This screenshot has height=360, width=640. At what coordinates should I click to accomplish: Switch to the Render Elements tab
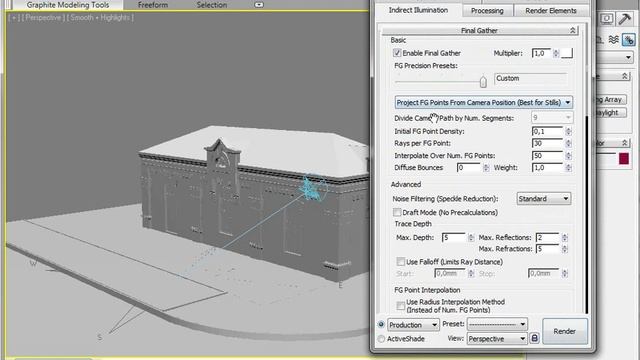tap(551, 11)
